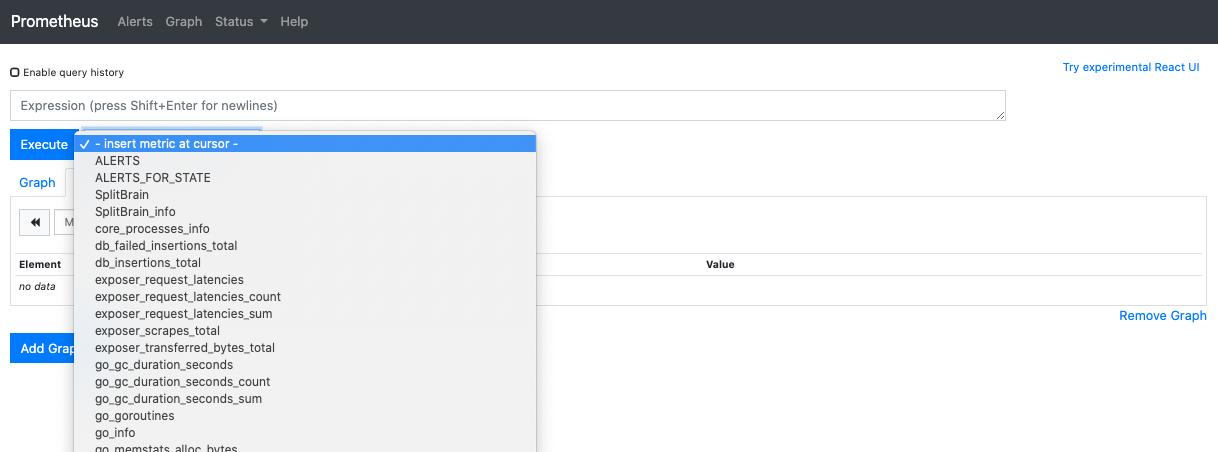This screenshot has height=452, width=1218.
Task: Focus the Expression input field
Action: [508, 105]
